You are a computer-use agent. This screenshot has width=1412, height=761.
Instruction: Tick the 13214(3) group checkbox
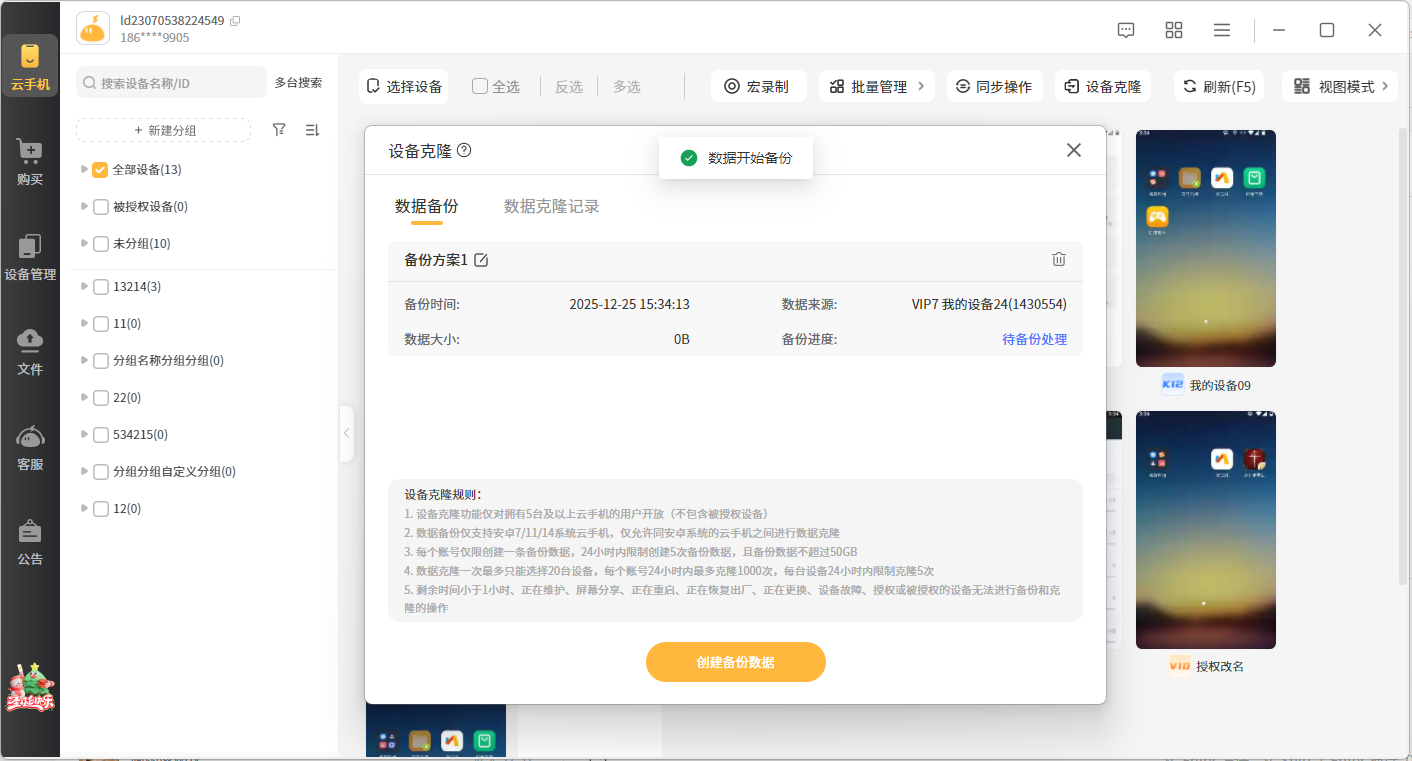click(x=100, y=287)
